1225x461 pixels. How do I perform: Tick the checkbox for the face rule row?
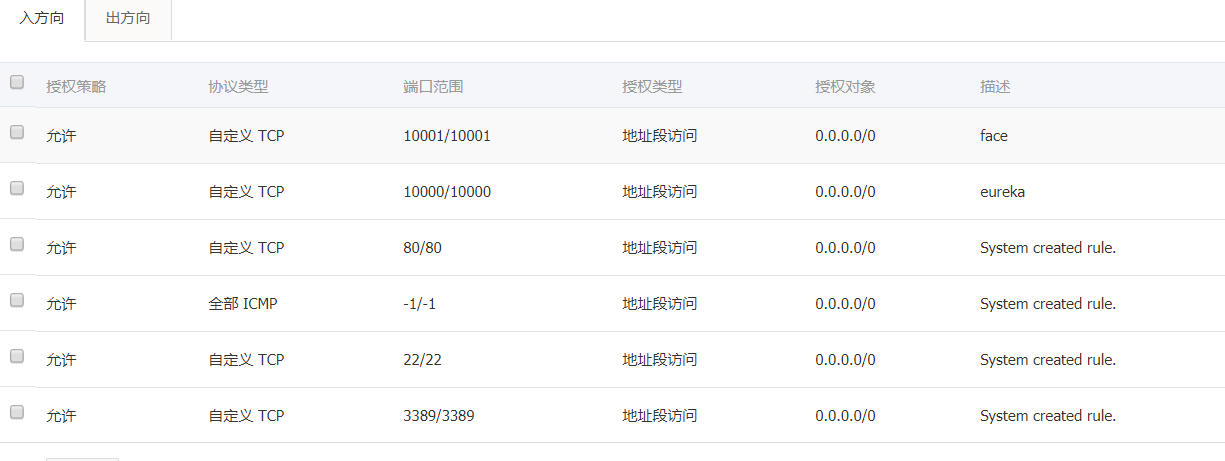tap(17, 132)
